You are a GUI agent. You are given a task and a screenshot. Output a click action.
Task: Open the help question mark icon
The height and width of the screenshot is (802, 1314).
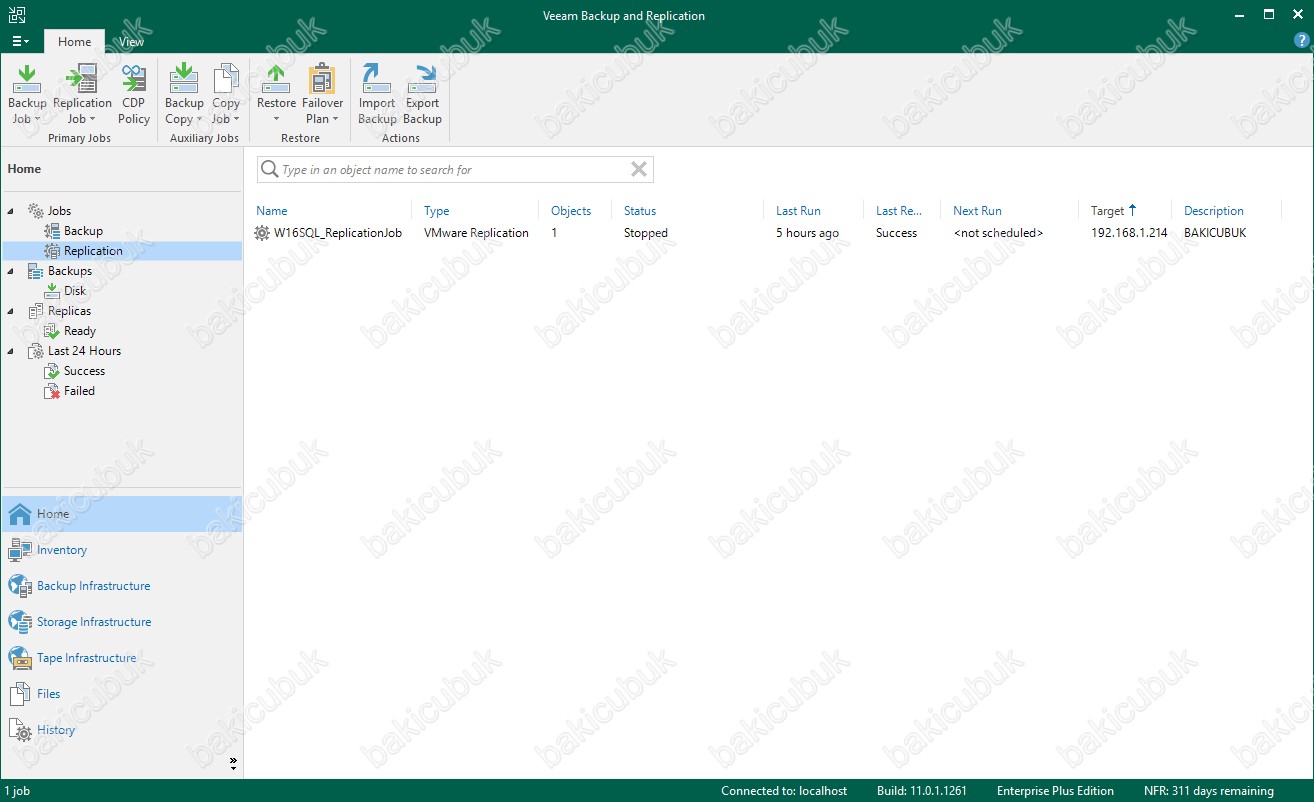[1301, 40]
